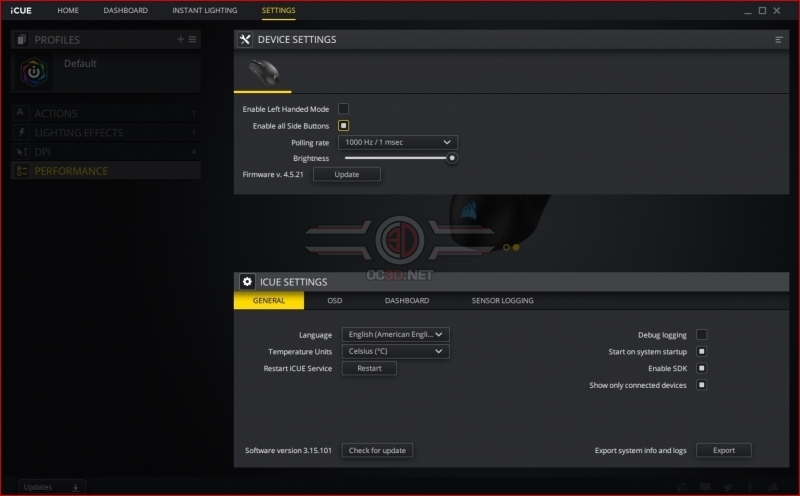Image resolution: width=800 pixels, height=496 pixels.
Task: Toggle Enable all Side Buttons checkbox
Action: click(x=343, y=126)
